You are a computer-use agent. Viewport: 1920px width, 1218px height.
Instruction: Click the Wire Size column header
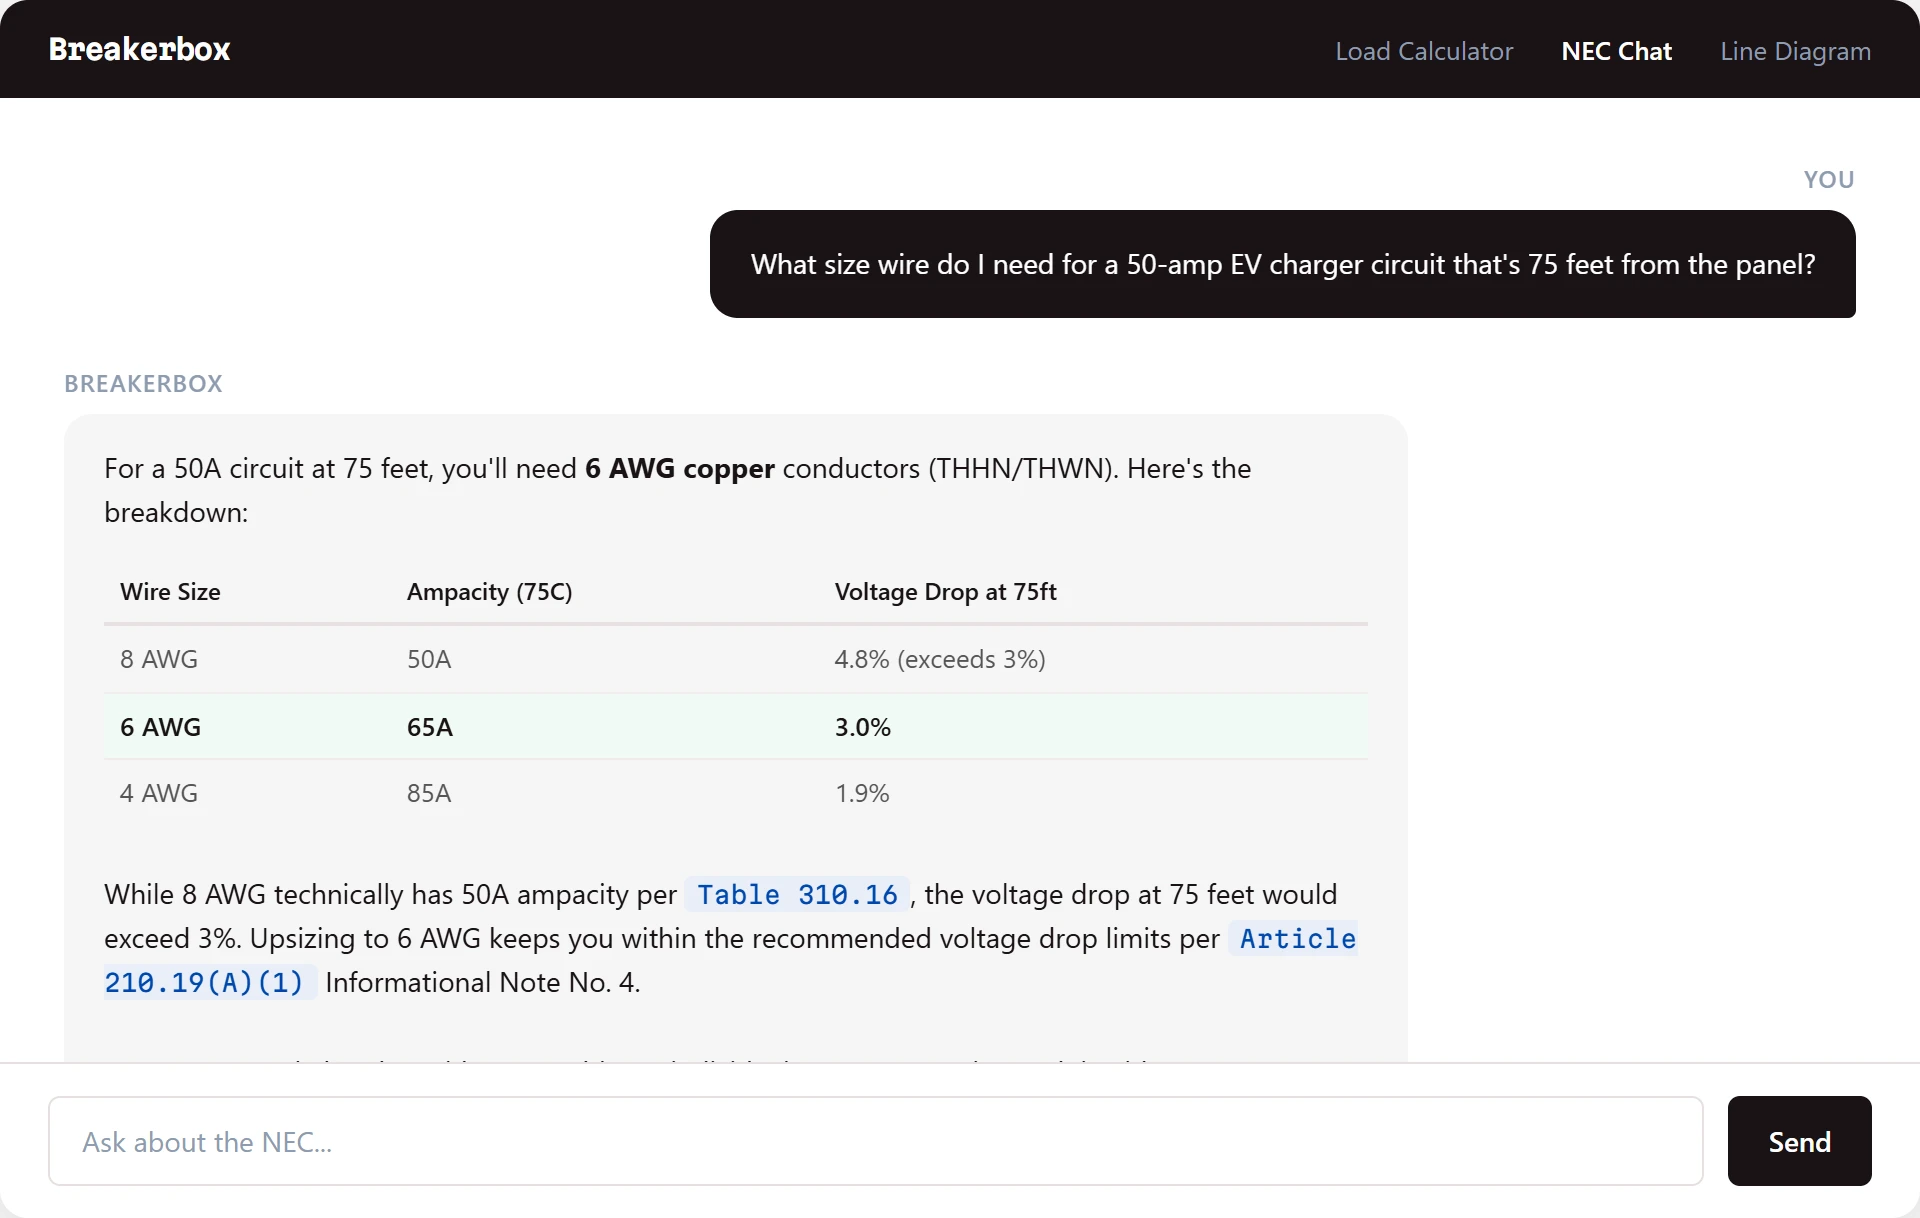pos(170,591)
